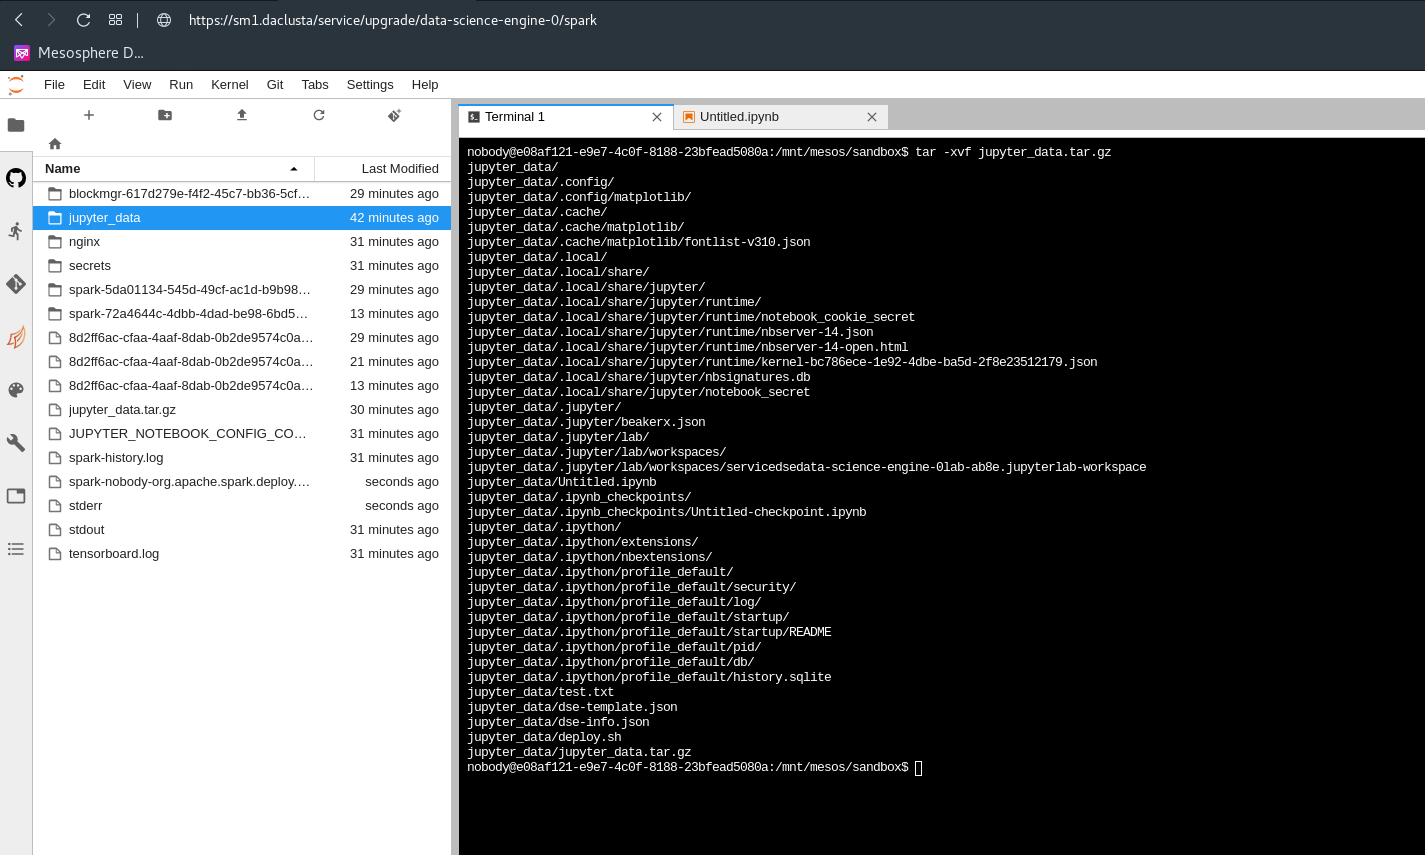Focus the terminal at the command prompt
Screen dimensions: 1425x855
(918, 768)
